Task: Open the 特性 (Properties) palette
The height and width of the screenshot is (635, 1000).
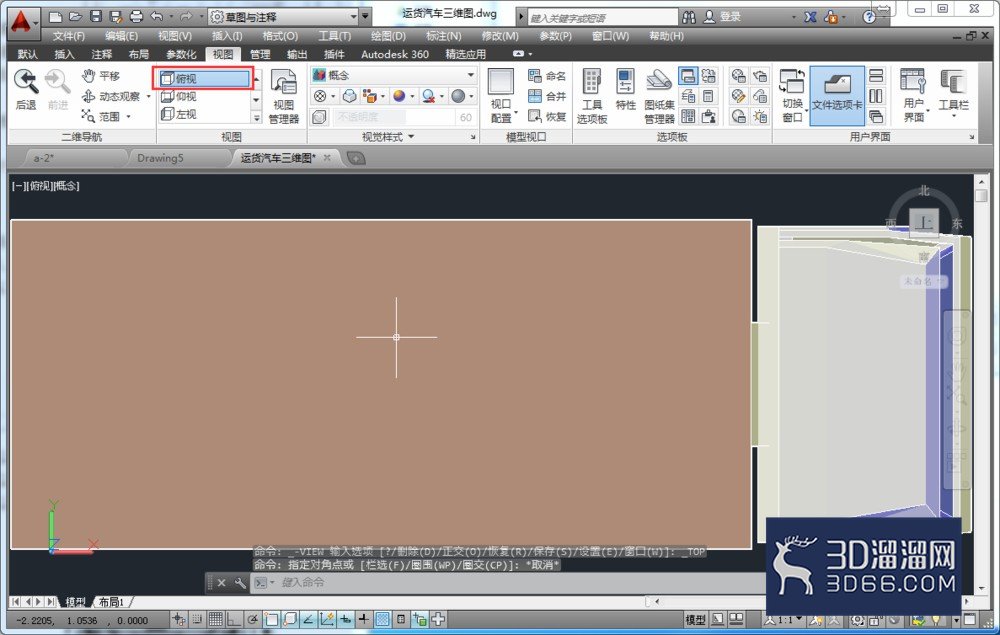Action: [625, 89]
